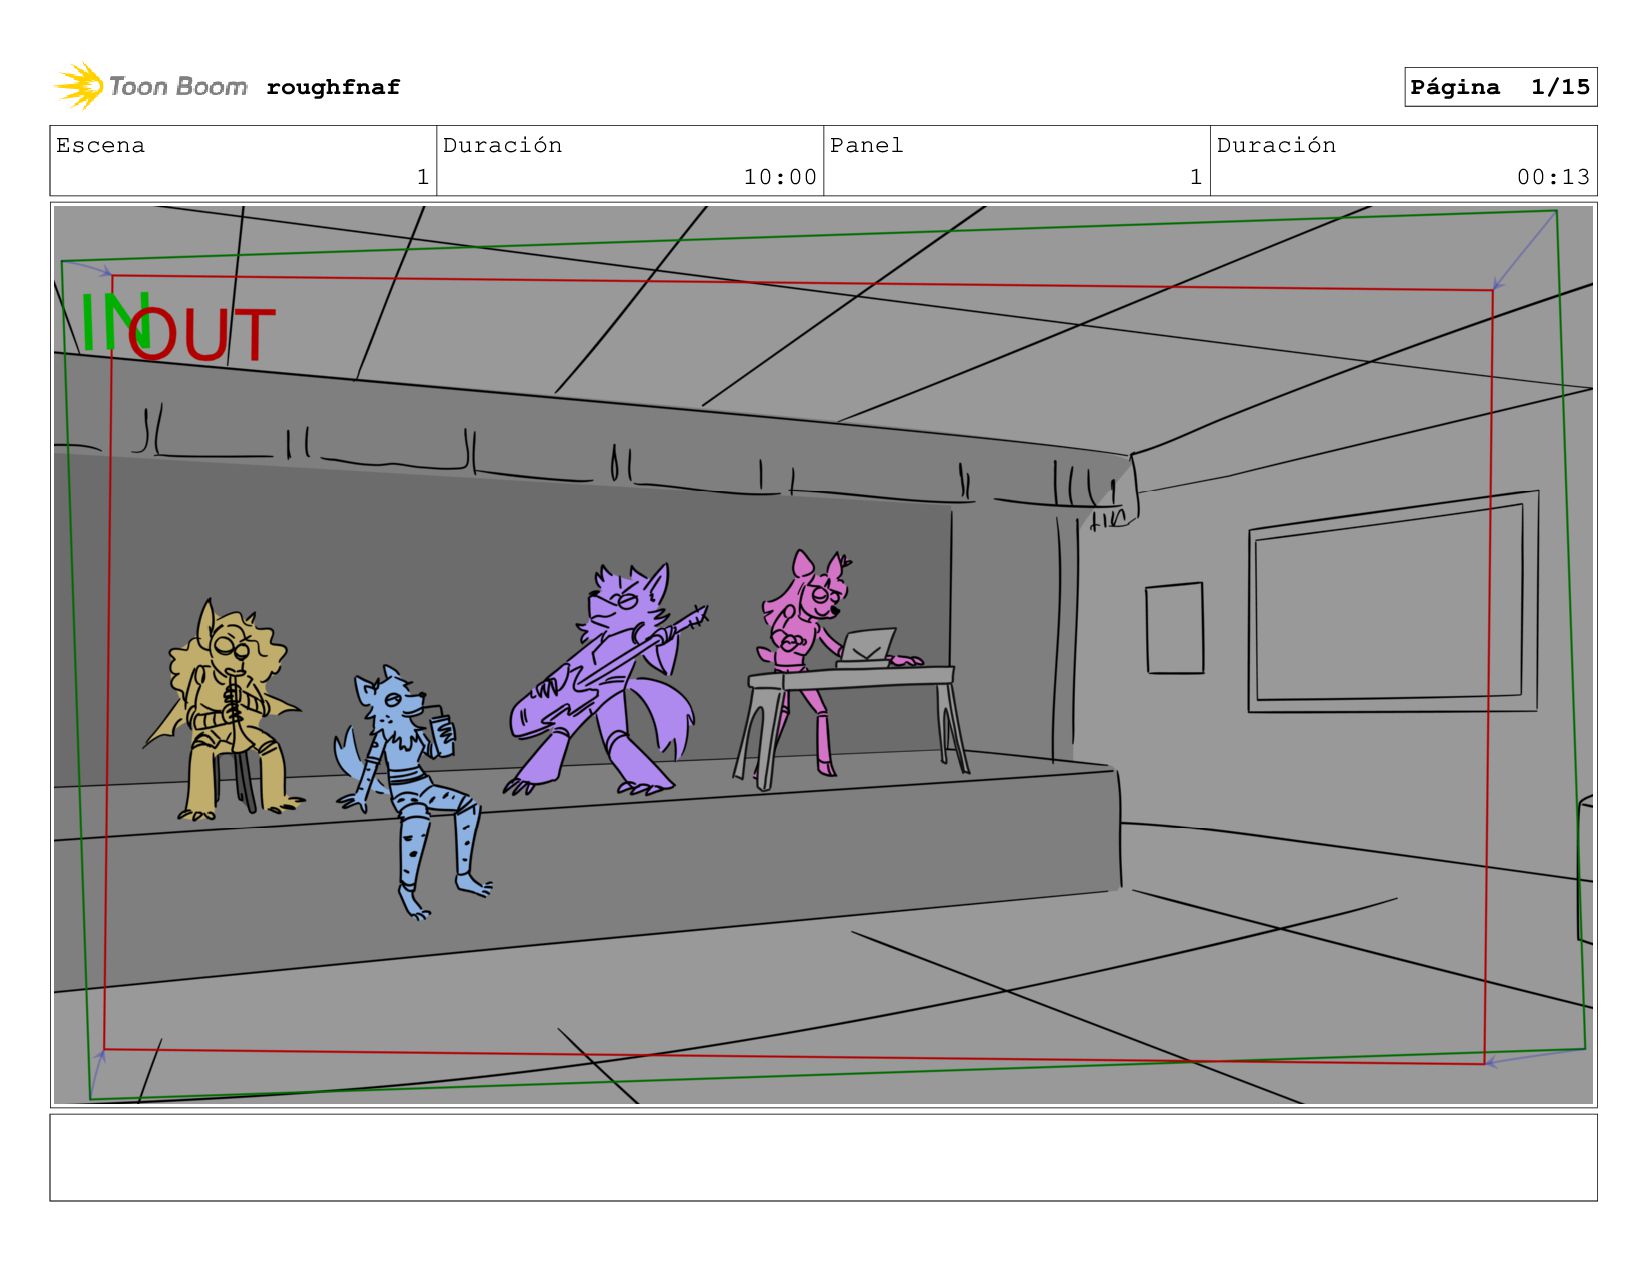Screen dimensions: 1648x1276
Task: Click the purple guitarist character
Action: coord(607,680)
